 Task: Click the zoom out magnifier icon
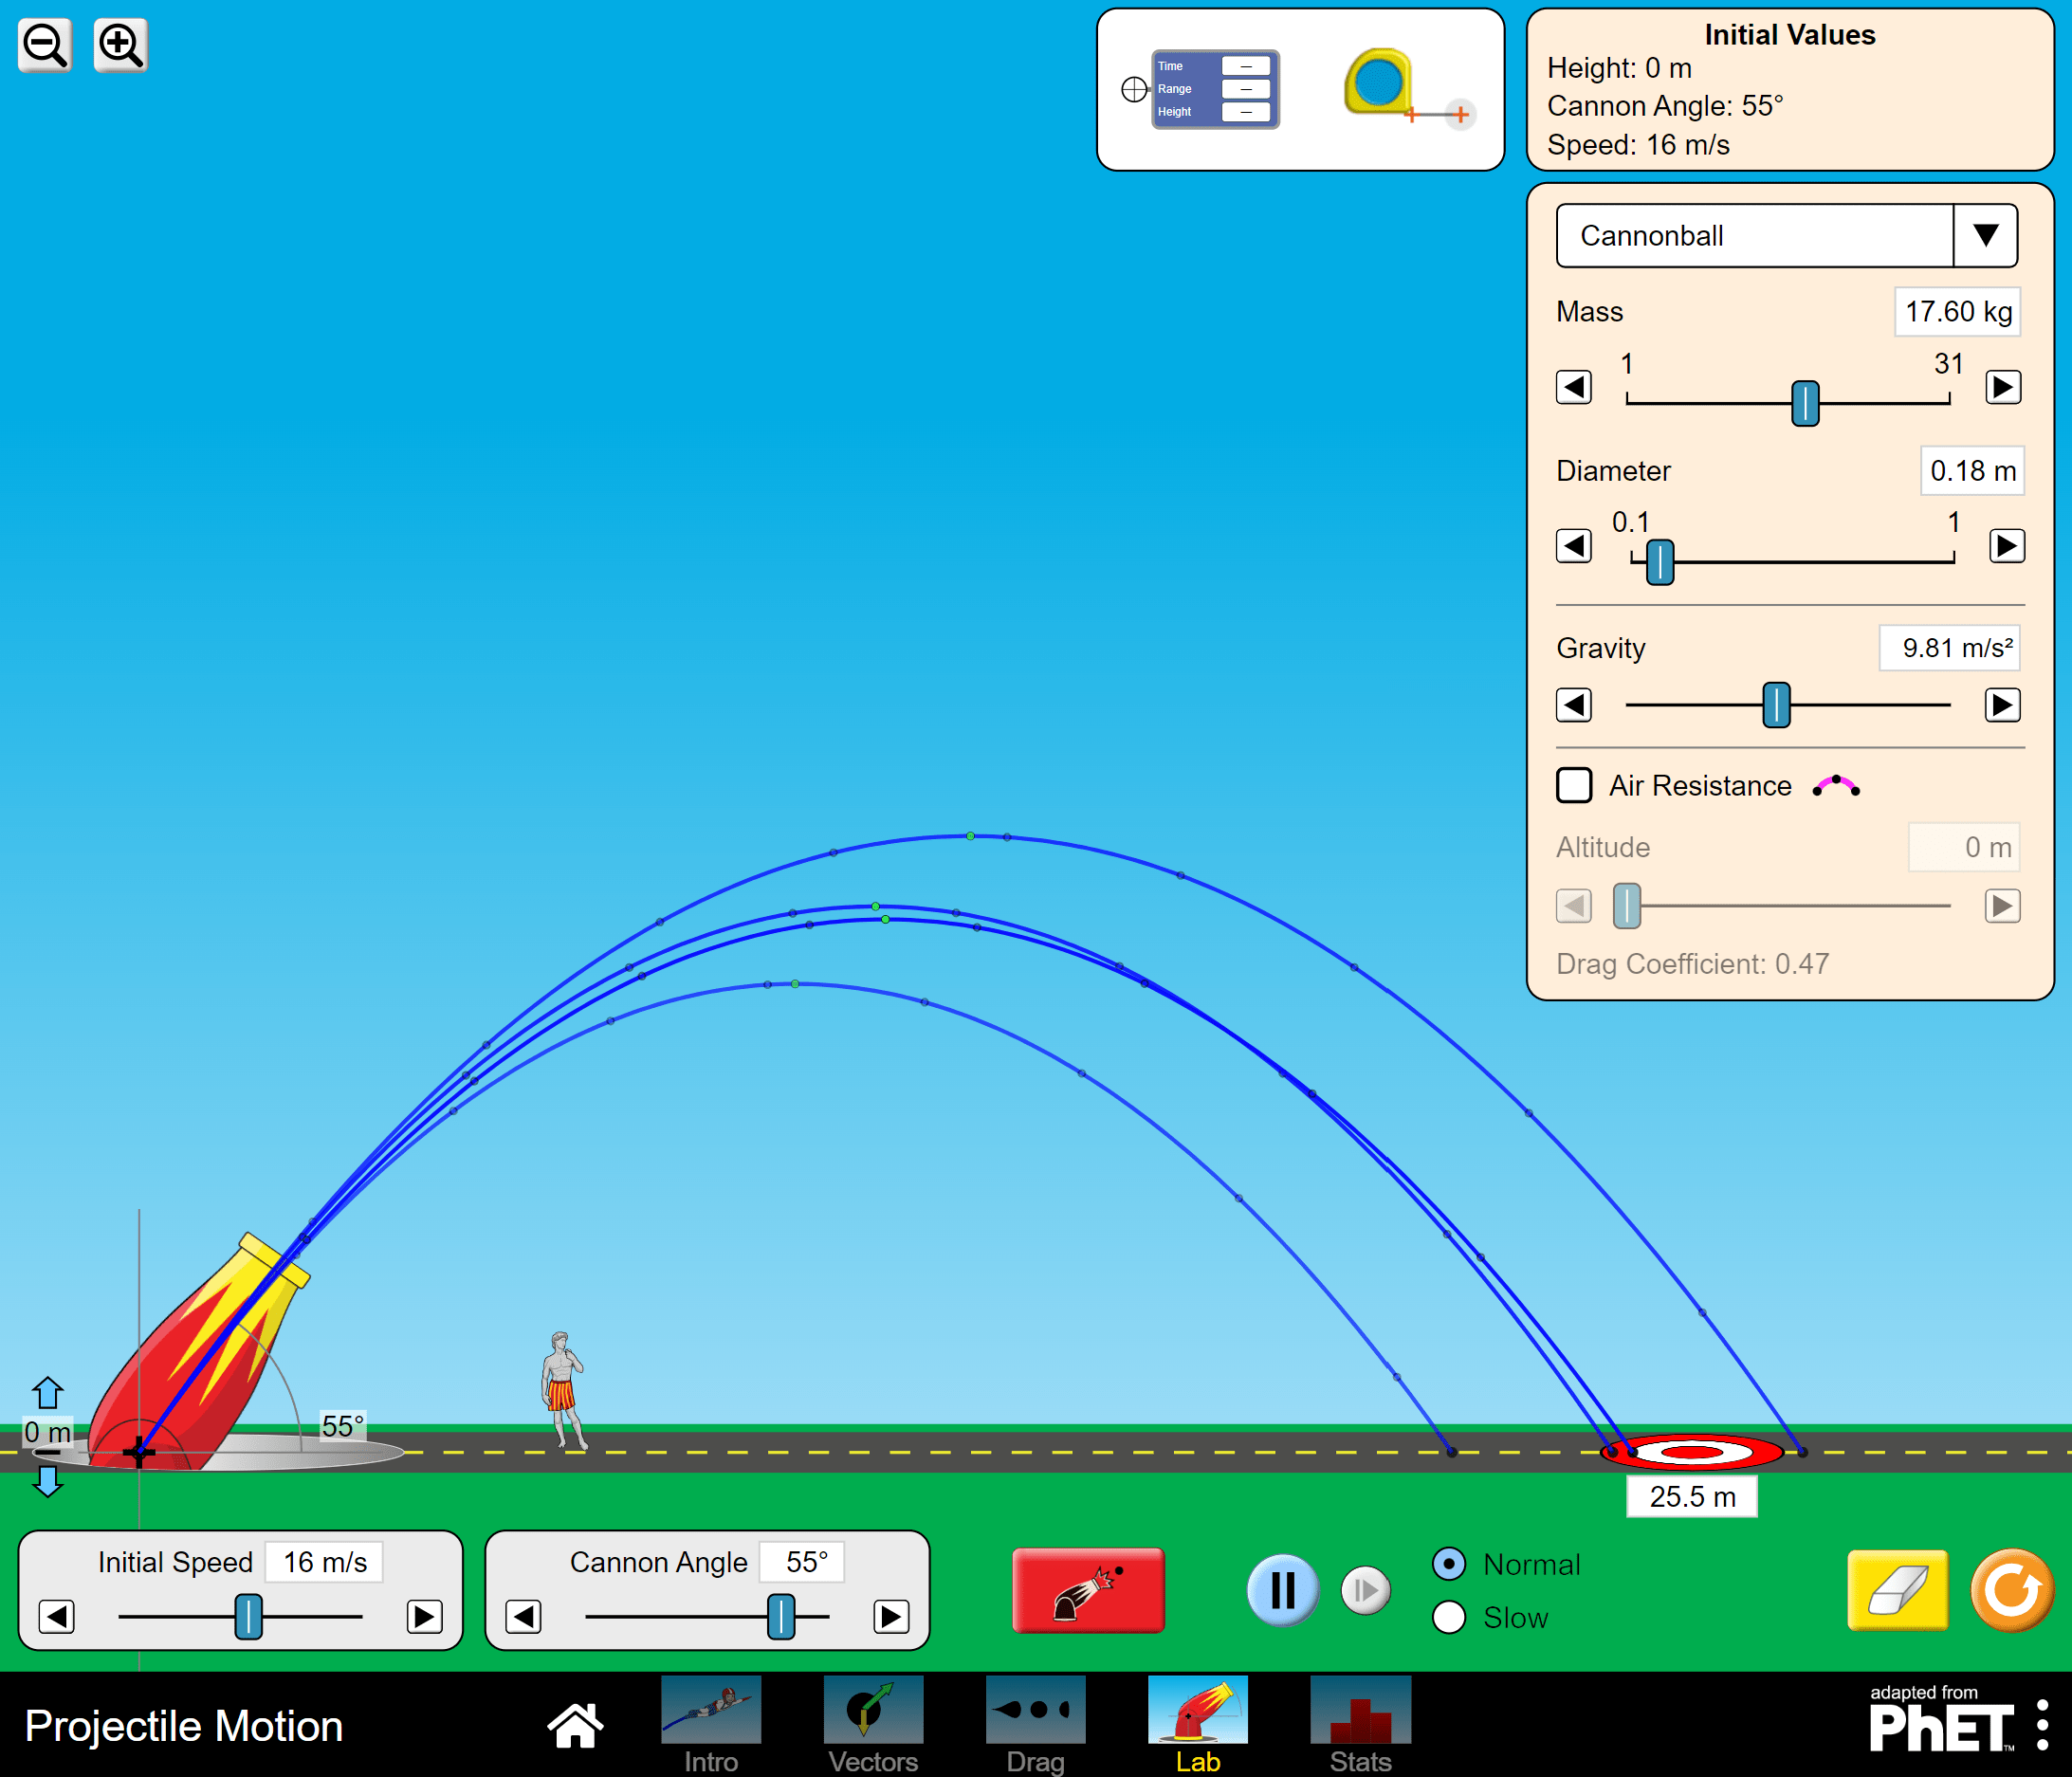45,45
